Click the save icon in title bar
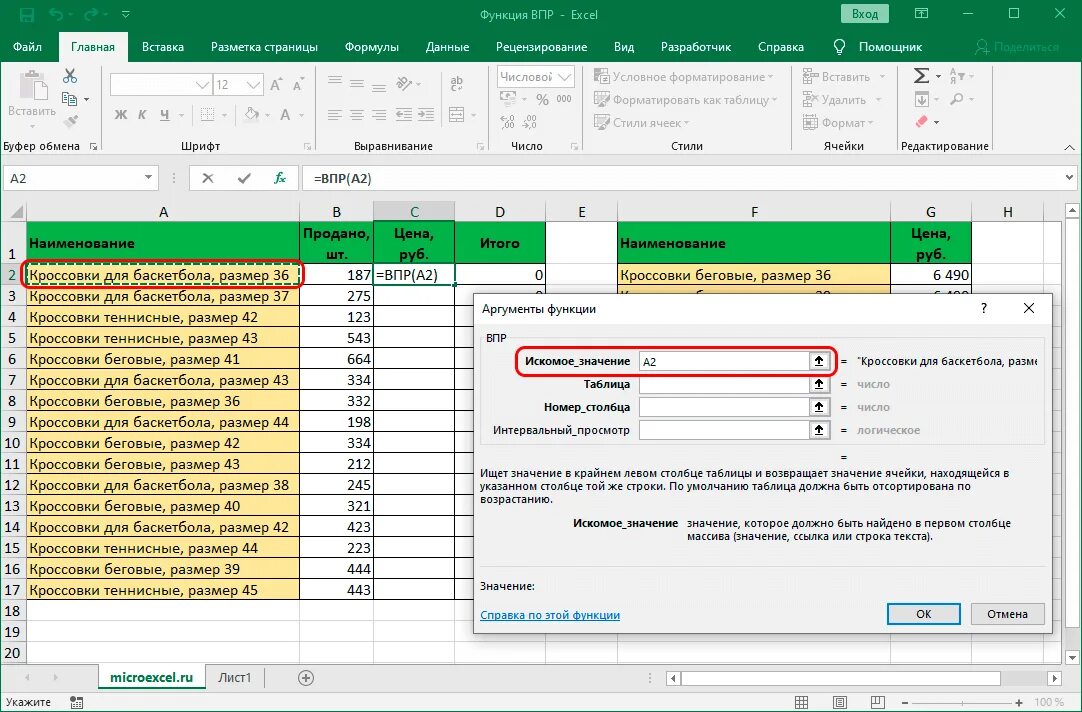 pos(26,14)
